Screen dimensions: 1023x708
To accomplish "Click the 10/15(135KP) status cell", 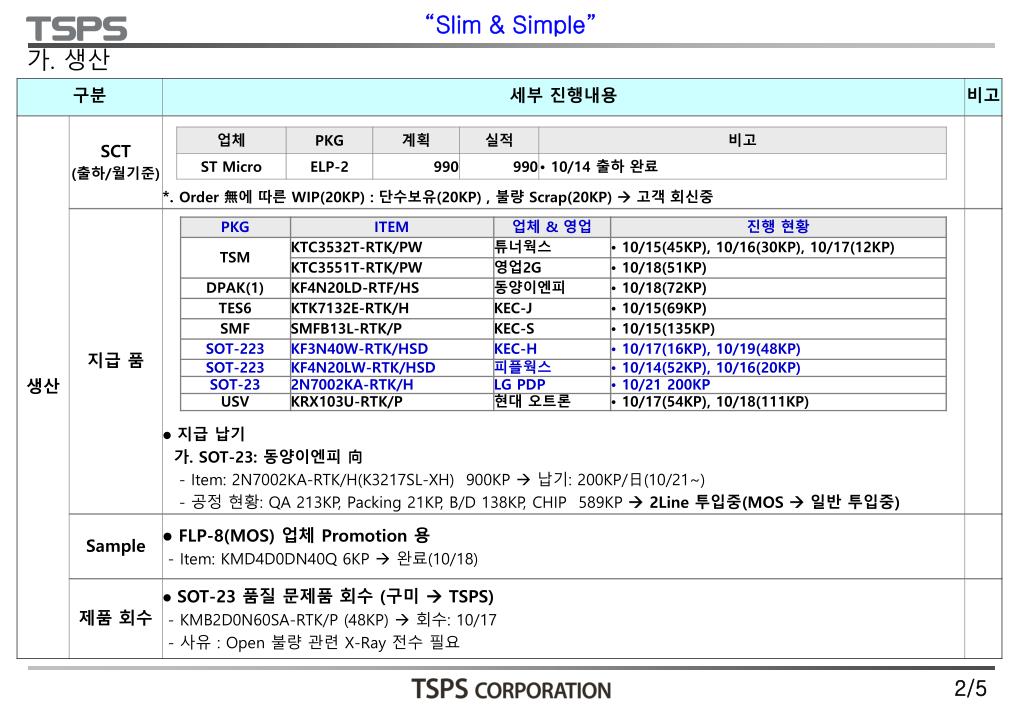I will pyautogui.click(x=778, y=329).
